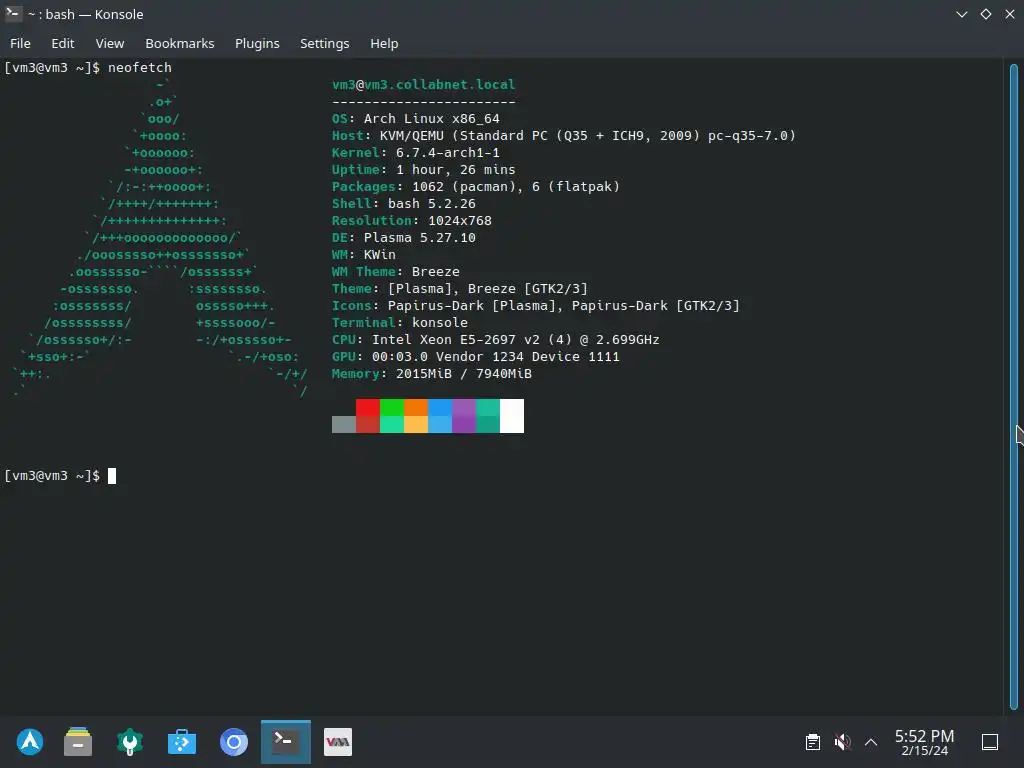Click the red color block
The height and width of the screenshot is (768, 1024).
pos(368,408)
